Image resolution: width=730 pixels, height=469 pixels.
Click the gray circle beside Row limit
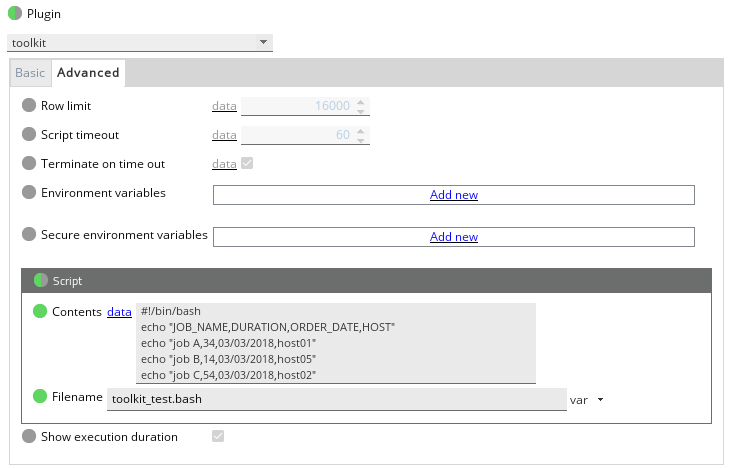pyautogui.click(x=29, y=105)
